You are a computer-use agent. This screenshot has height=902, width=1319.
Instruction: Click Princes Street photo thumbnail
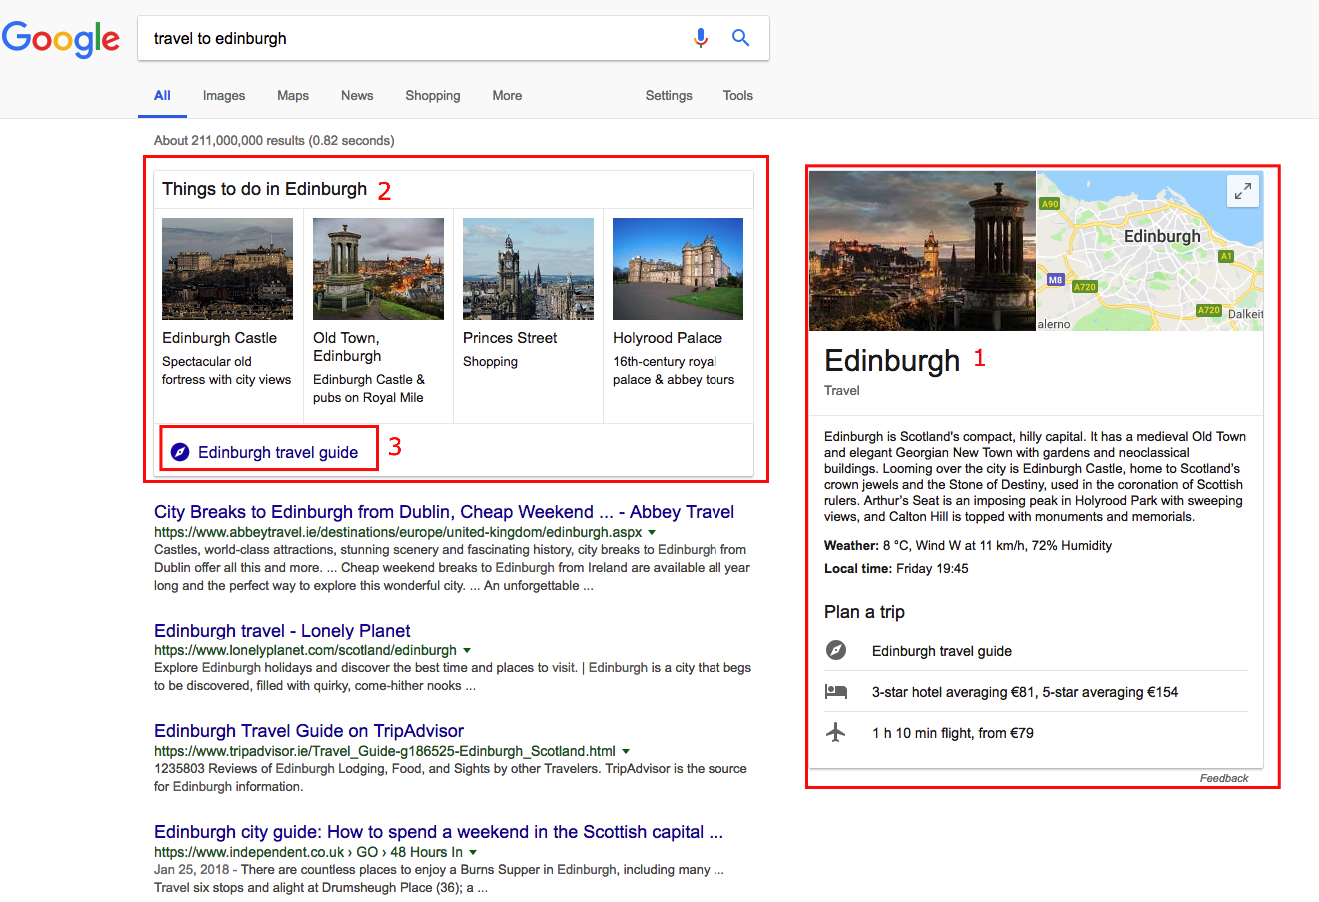pos(528,269)
